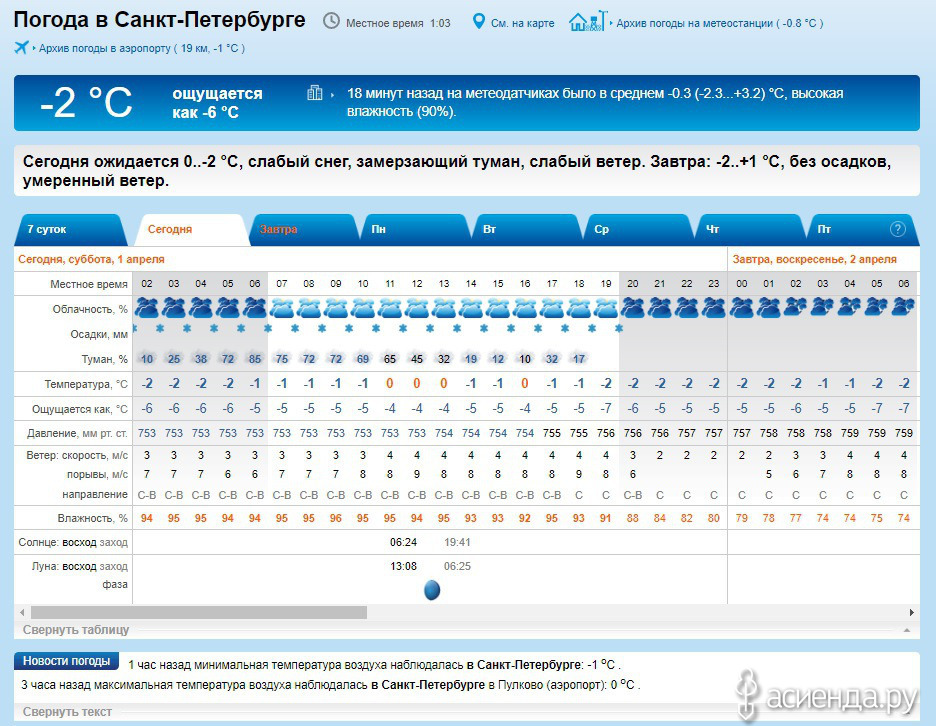
Task: Click the small triangle at the end of the 'Свернуть таблицу' line
Action: 907,630
